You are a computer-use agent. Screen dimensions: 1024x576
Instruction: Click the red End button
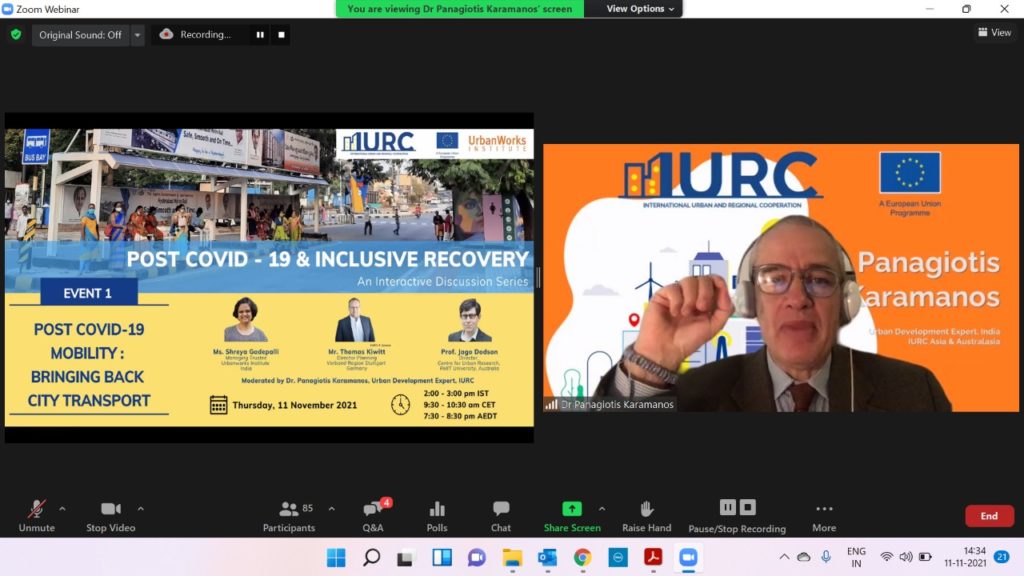[988, 516]
